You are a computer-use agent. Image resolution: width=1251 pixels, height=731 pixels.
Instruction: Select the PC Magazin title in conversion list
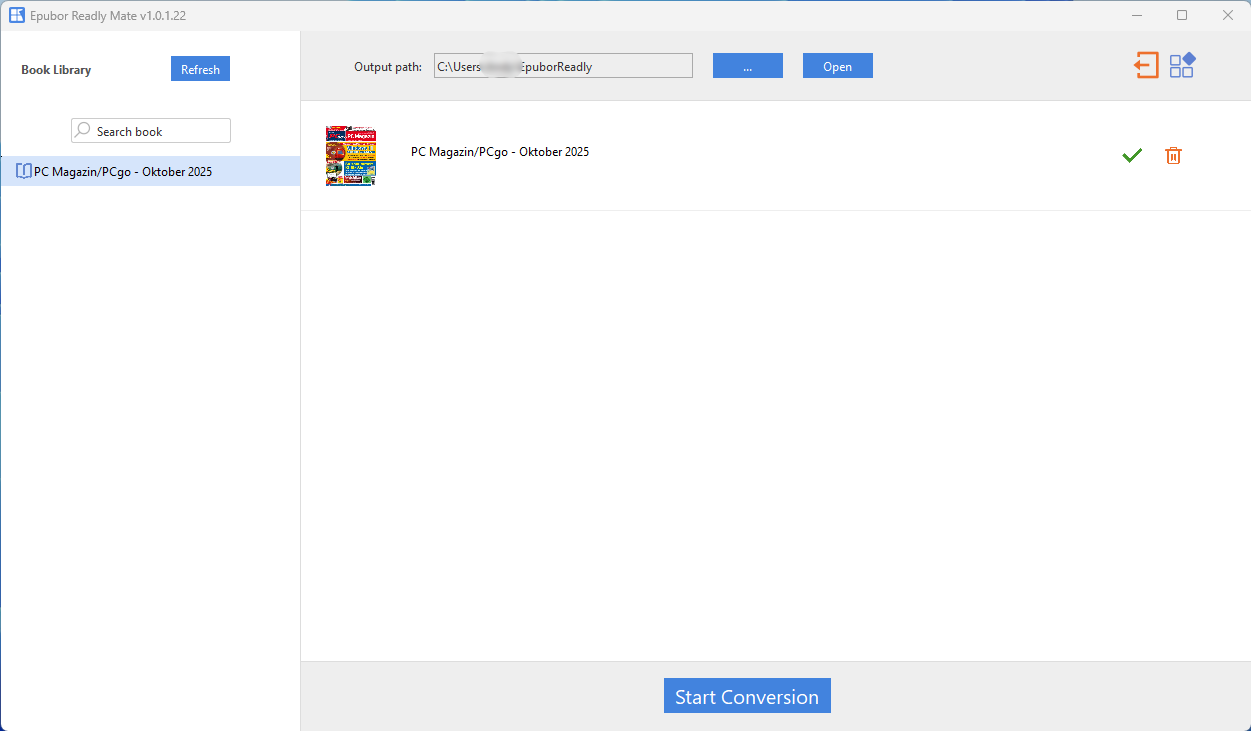pyautogui.click(x=500, y=152)
